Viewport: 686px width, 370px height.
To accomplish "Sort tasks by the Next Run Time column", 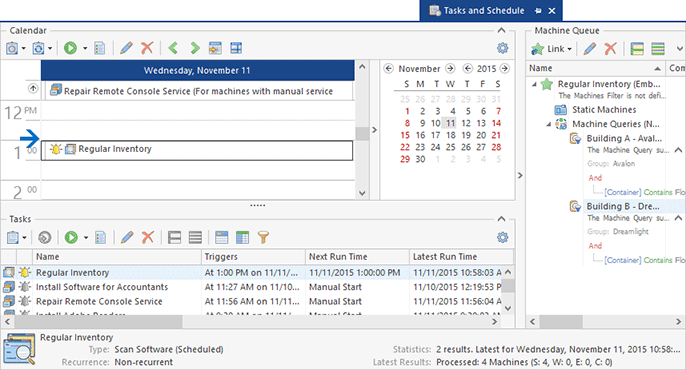I will coord(357,257).
